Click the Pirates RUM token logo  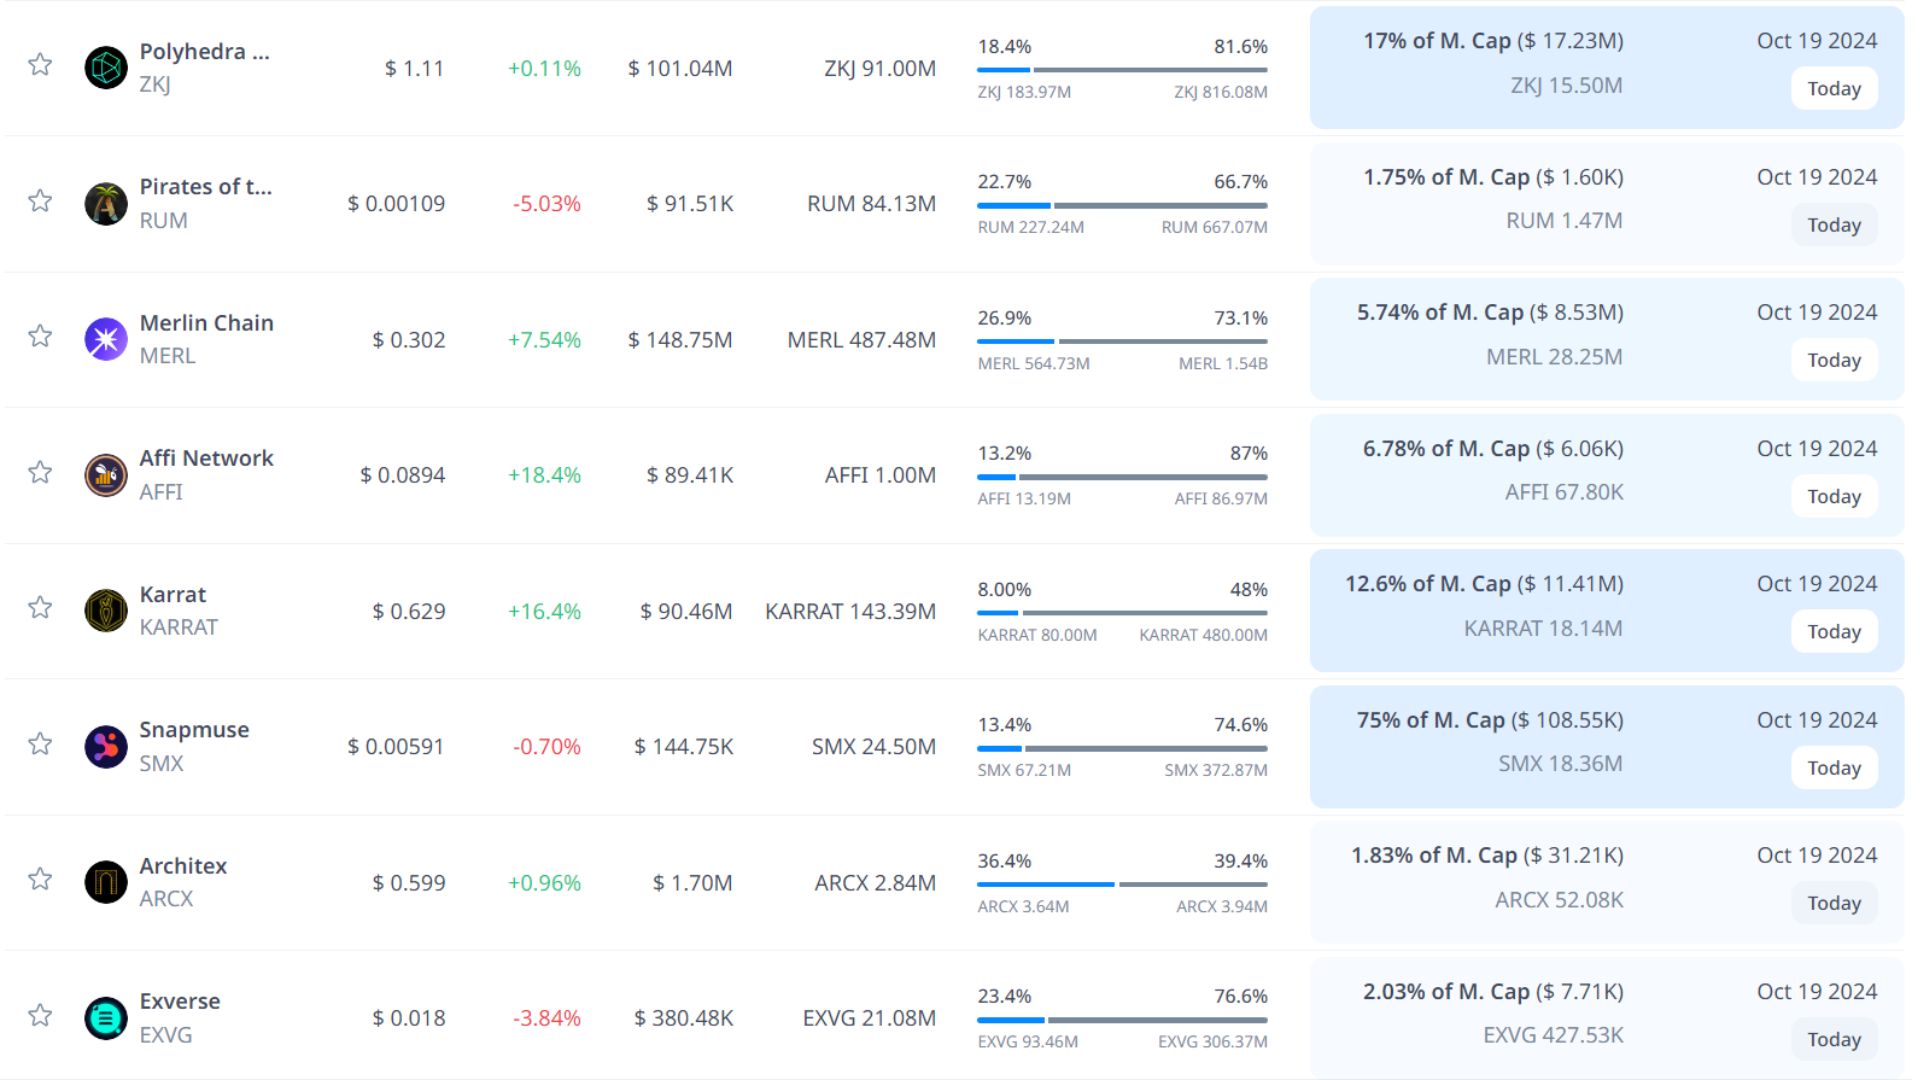(x=106, y=204)
